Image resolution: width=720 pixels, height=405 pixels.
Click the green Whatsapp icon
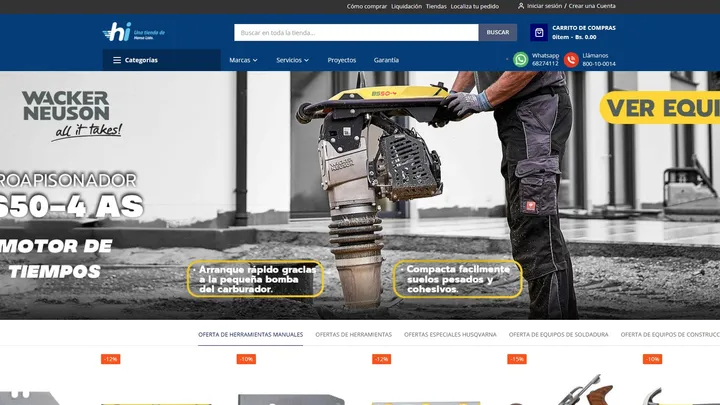point(521,60)
